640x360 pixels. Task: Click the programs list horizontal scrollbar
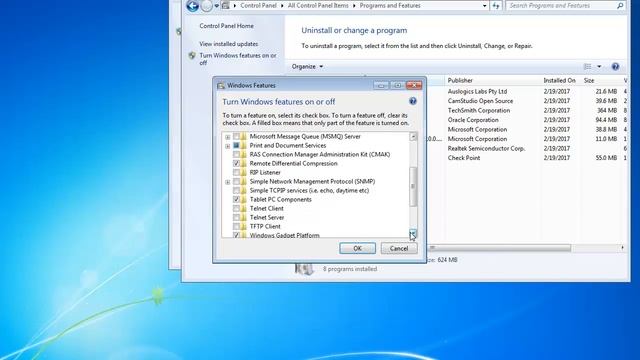coord(499,248)
